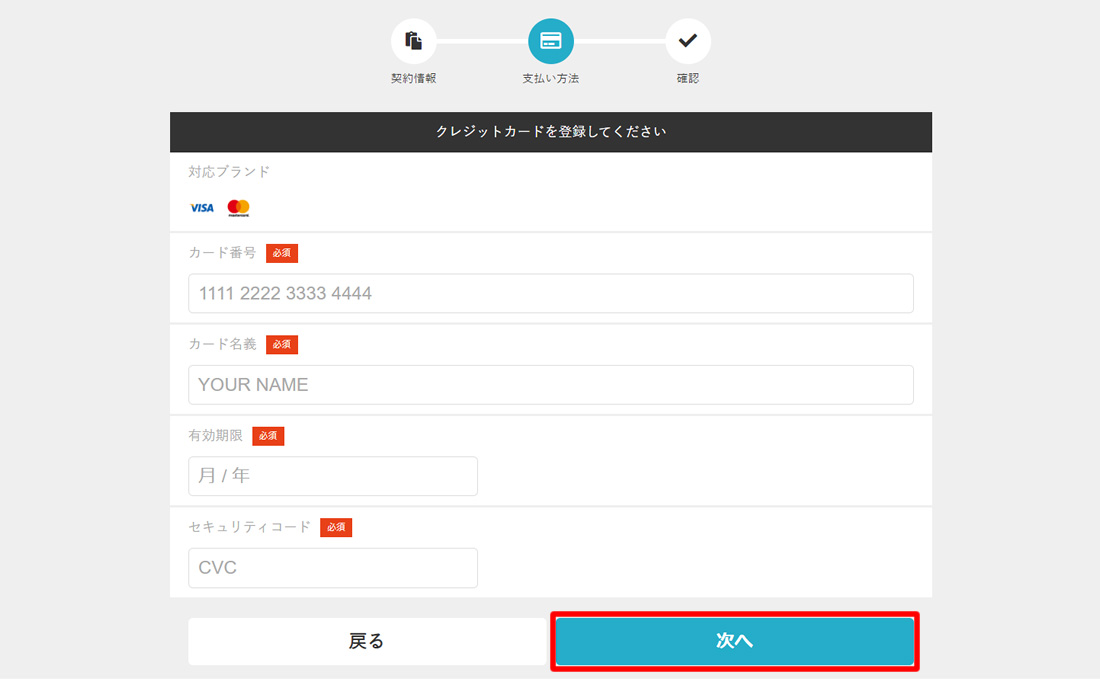Screen dimensions: 1100x679
Task: Click the 必須 badge beside セキュリティコード
Action: coord(336,527)
